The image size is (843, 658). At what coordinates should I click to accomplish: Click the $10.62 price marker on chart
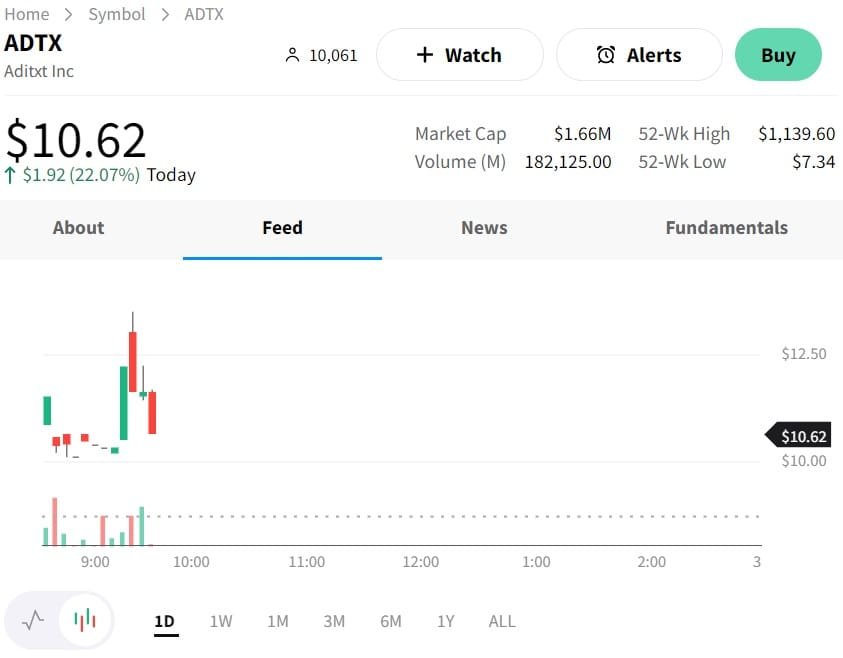point(801,436)
